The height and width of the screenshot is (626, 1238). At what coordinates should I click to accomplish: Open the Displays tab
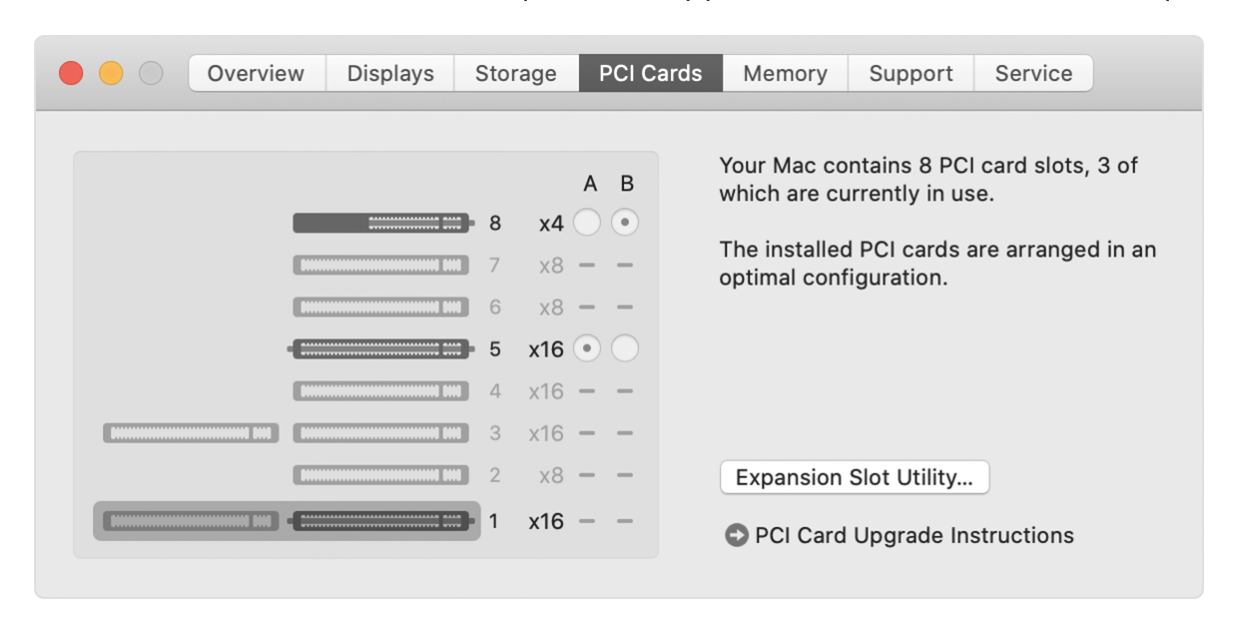[390, 73]
